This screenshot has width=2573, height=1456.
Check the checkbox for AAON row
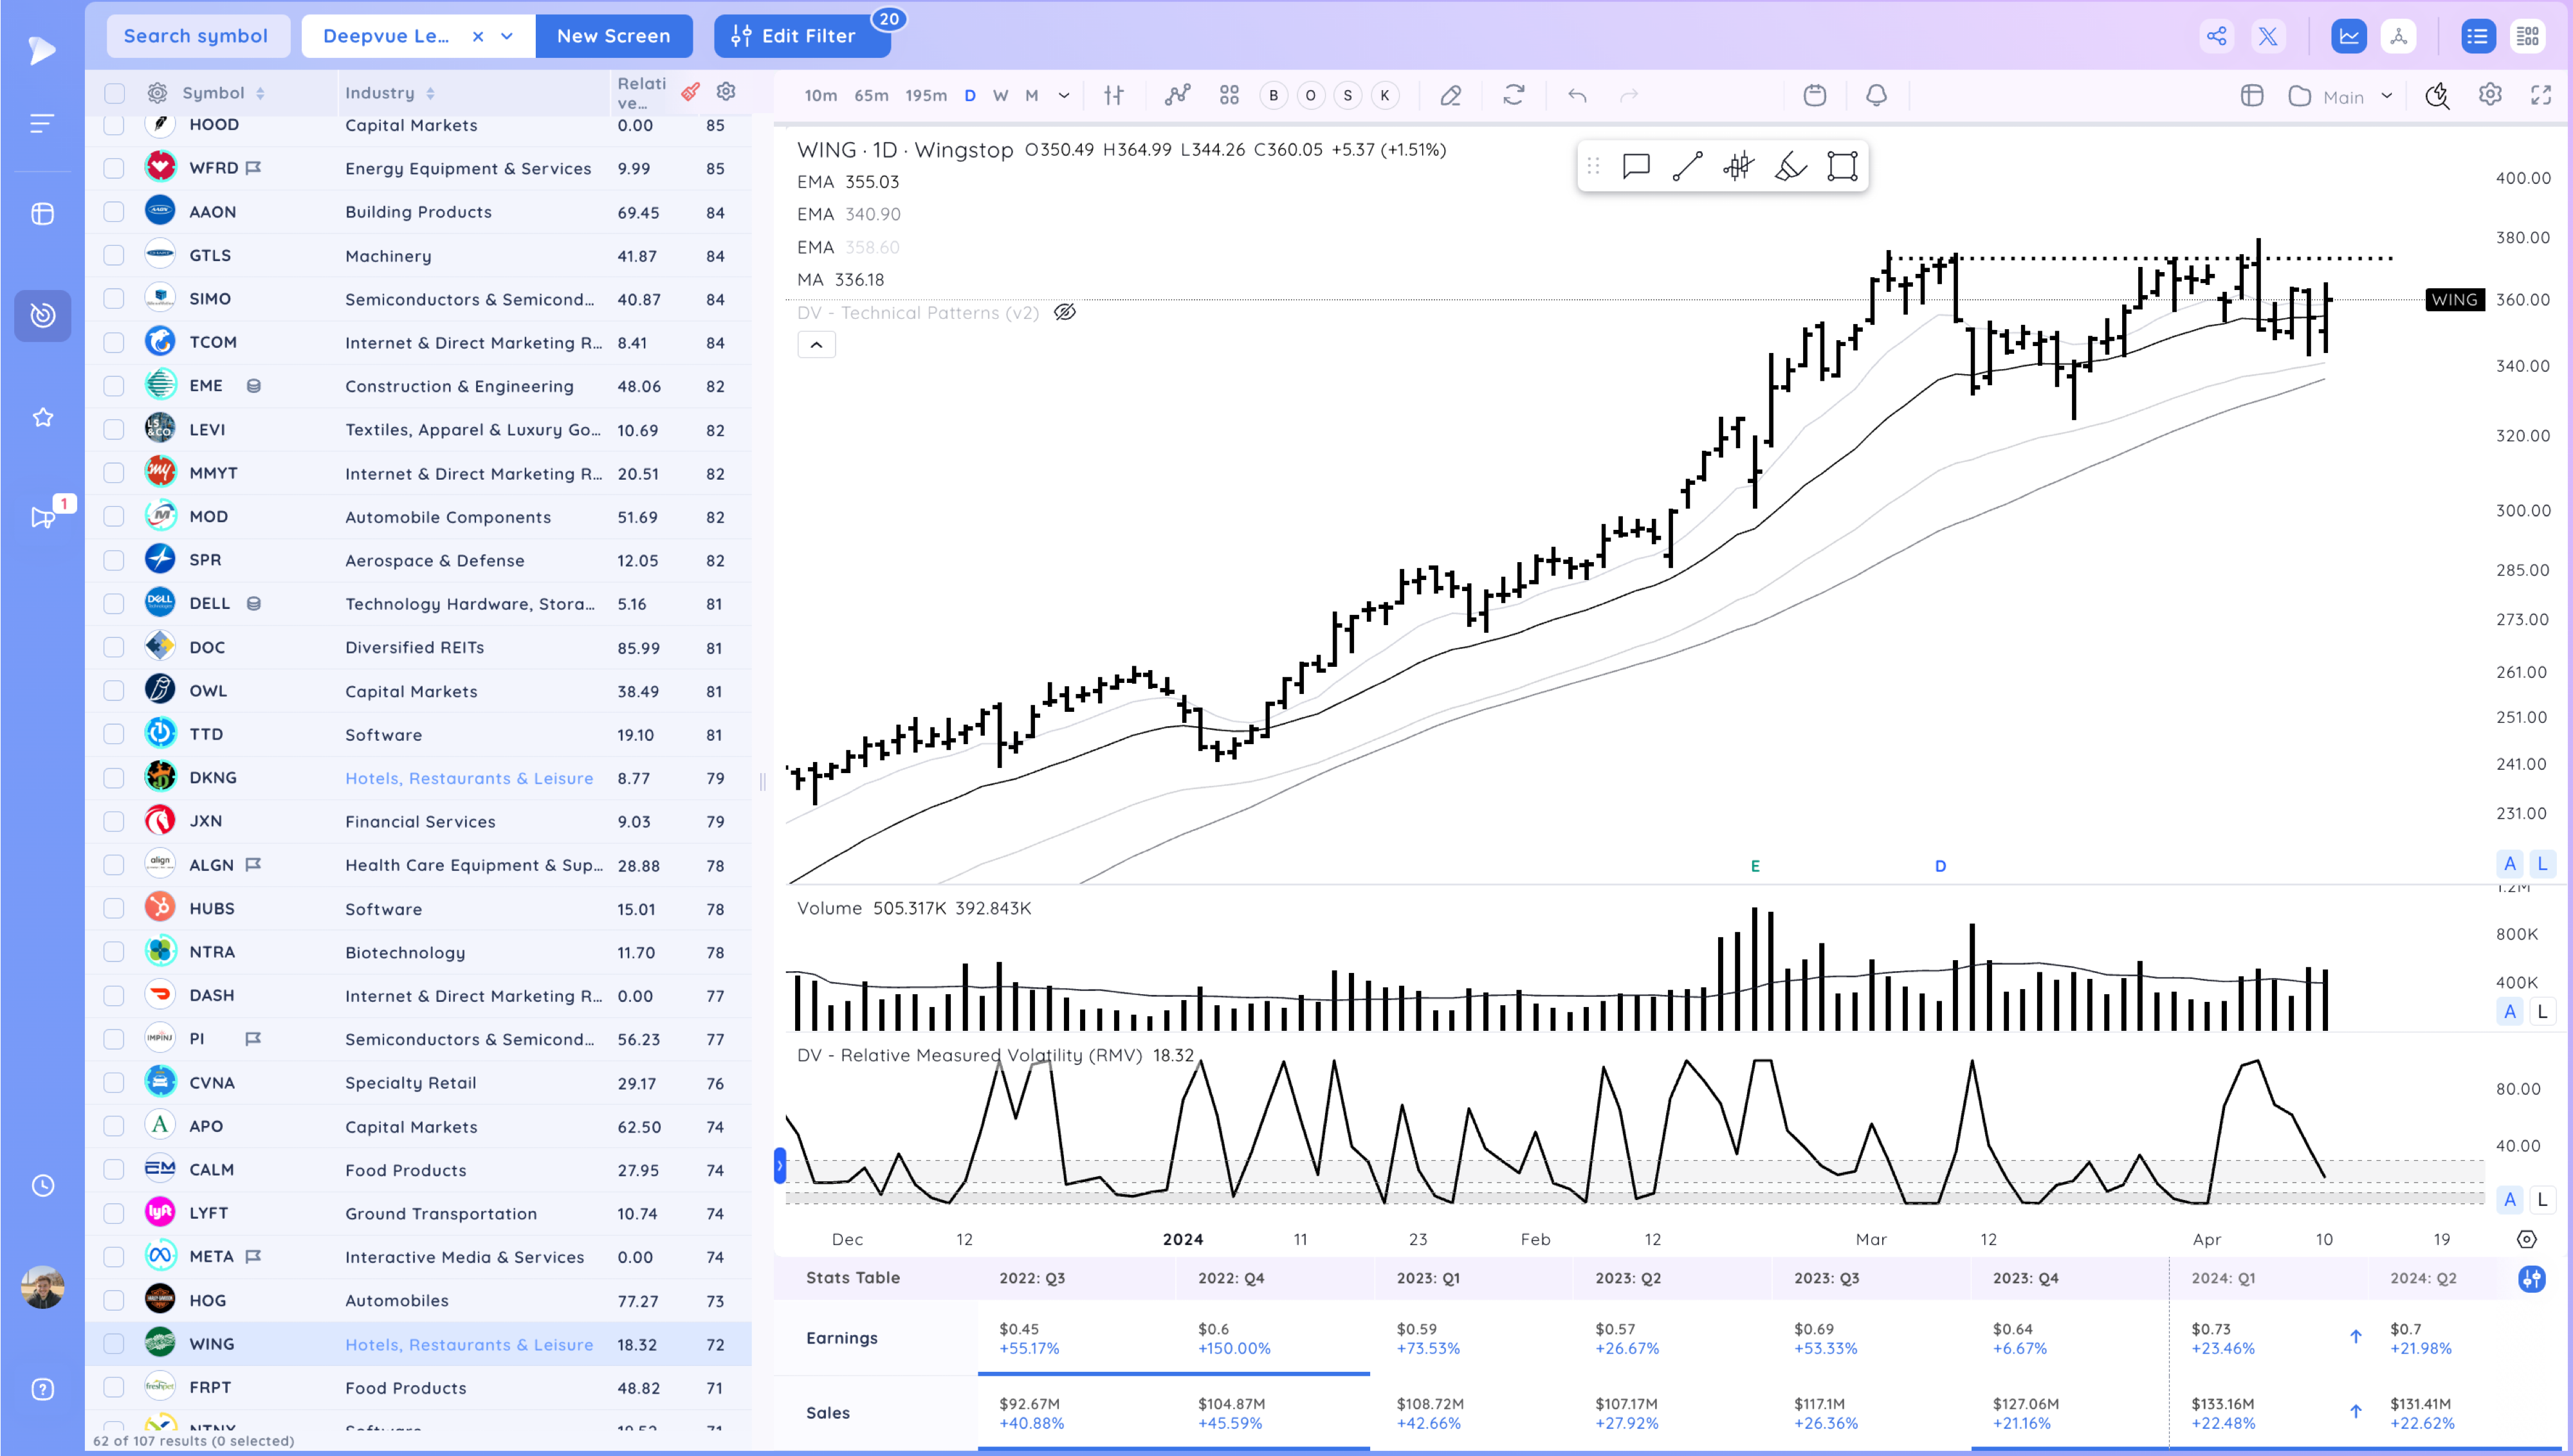114,212
